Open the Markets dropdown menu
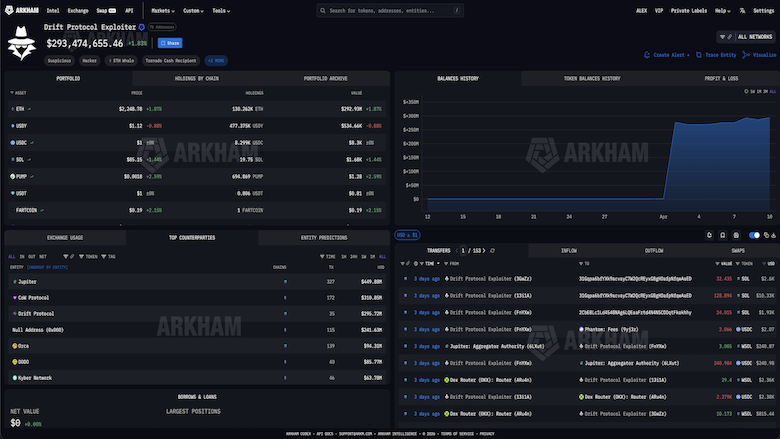 [163, 10]
